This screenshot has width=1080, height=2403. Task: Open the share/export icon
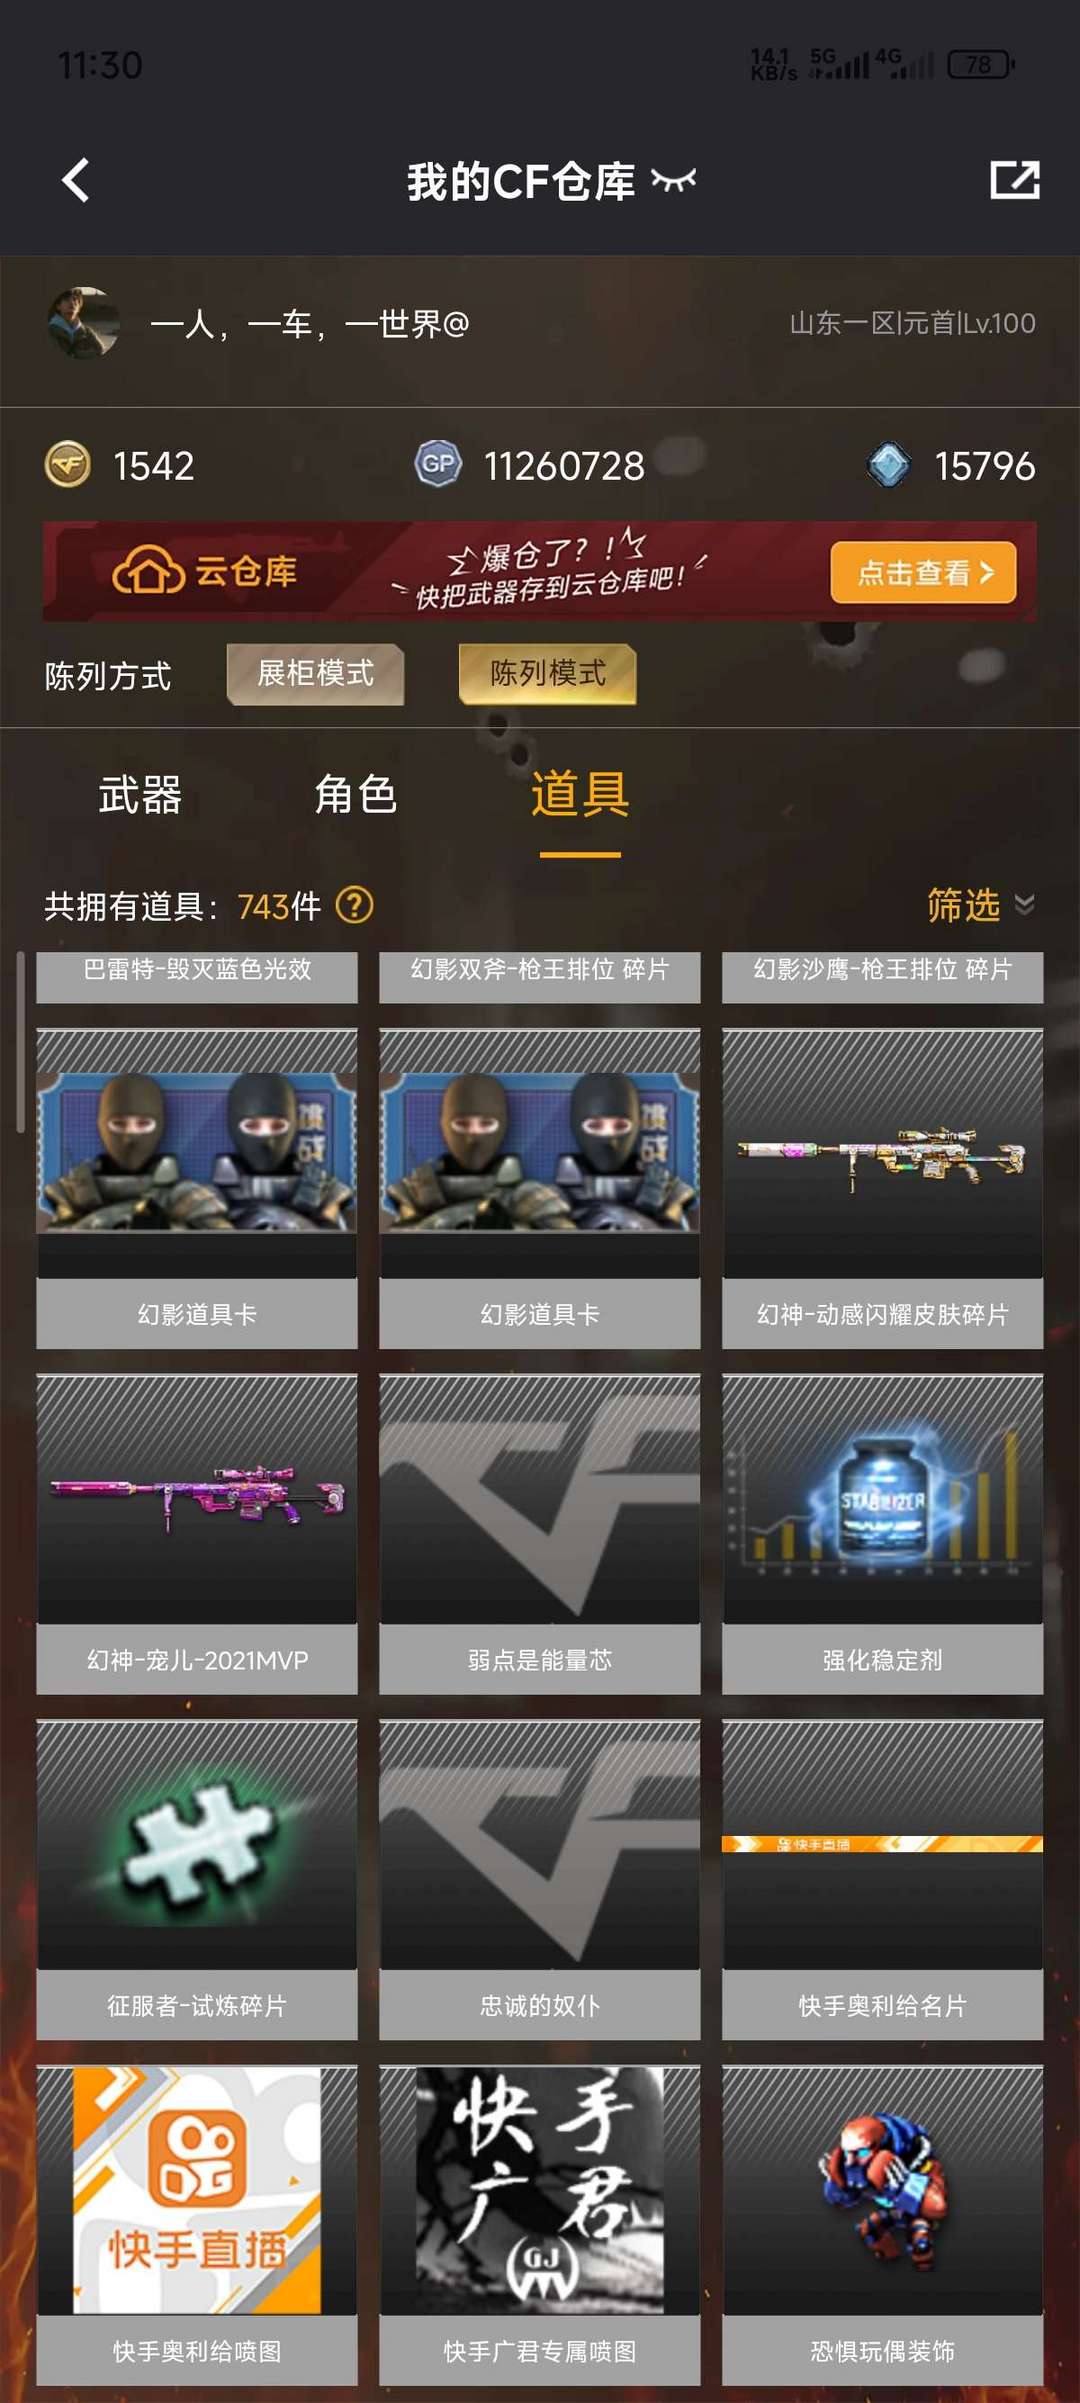click(1014, 180)
